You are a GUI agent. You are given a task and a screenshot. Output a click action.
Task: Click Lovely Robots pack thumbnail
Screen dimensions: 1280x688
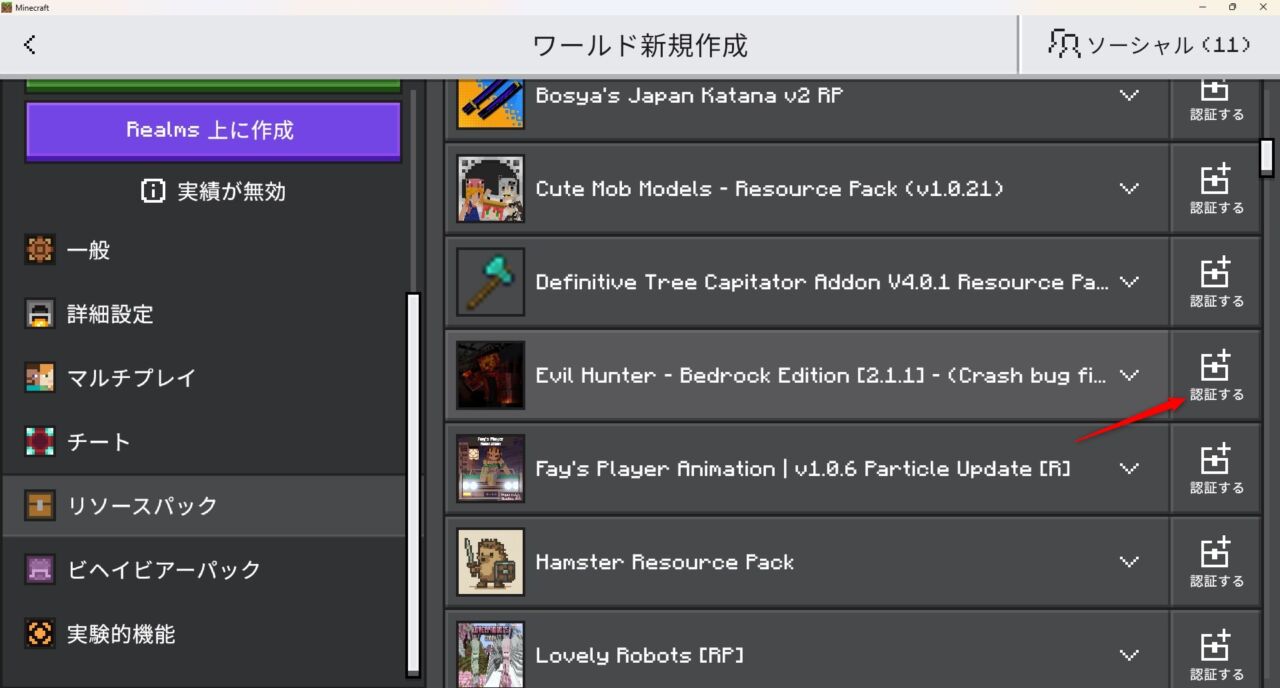coord(491,654)
